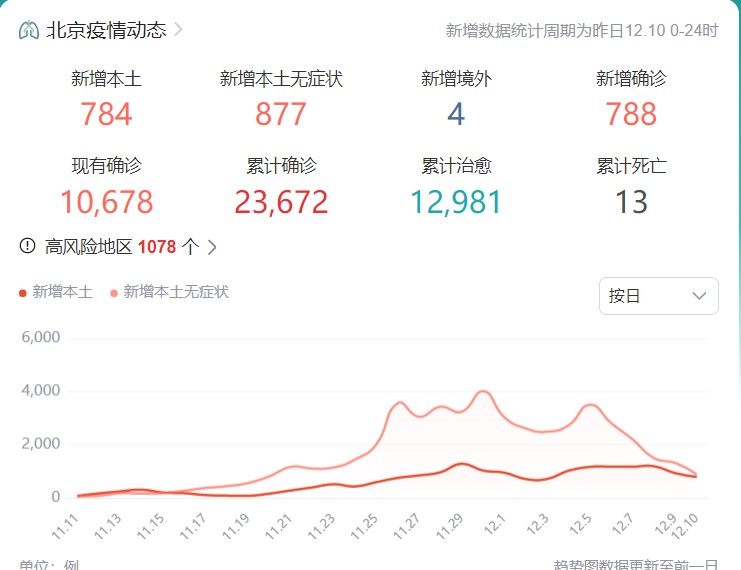Screen dimensions: 741x570
Task: Select the 现有确诊 10,678 statistic
Action: (106, 202)
